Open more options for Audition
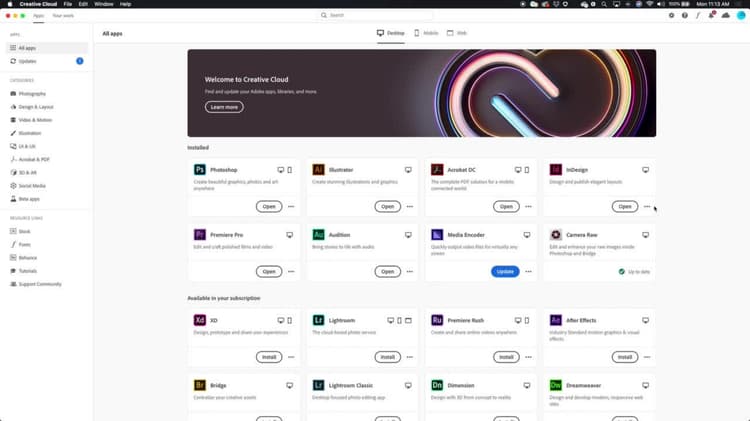The width and height of the screenshot is (750, 421). pyautogui.click(x=410, y=272)
